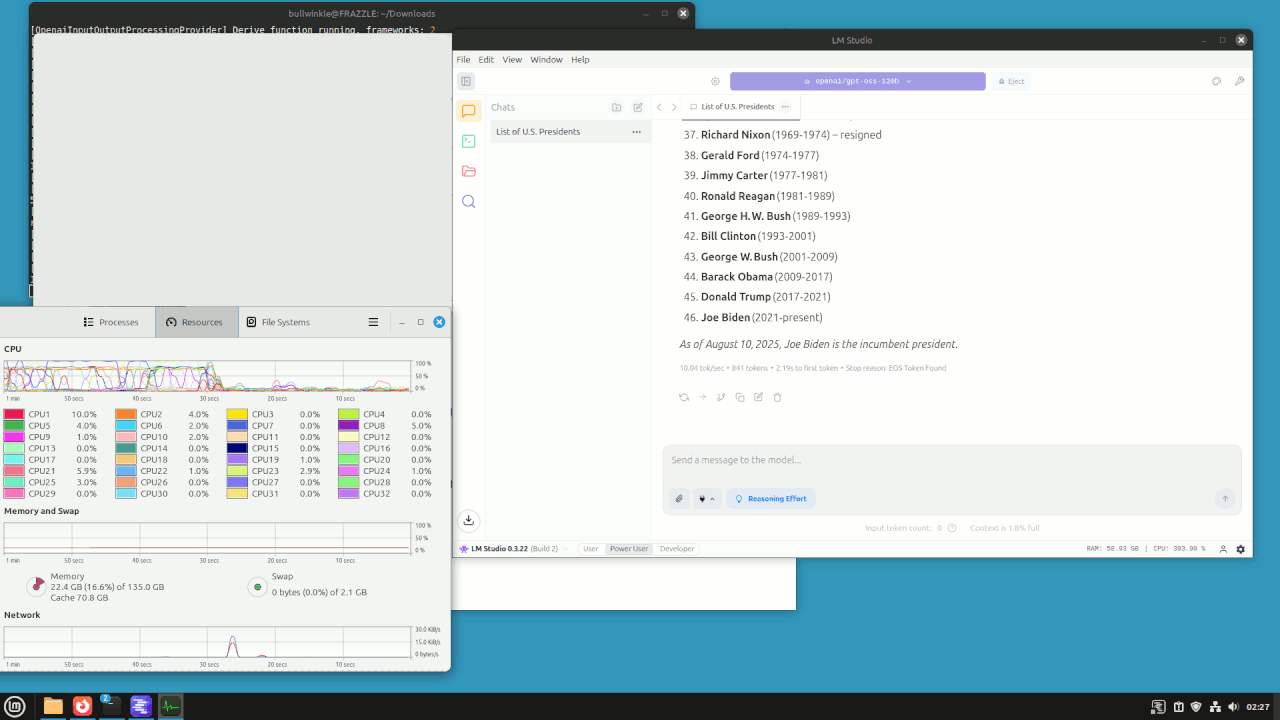Viewport: 1280px width, 720px height.
Task: Open the System Monitor taskbar icon
Action: (x=170, y=706)
